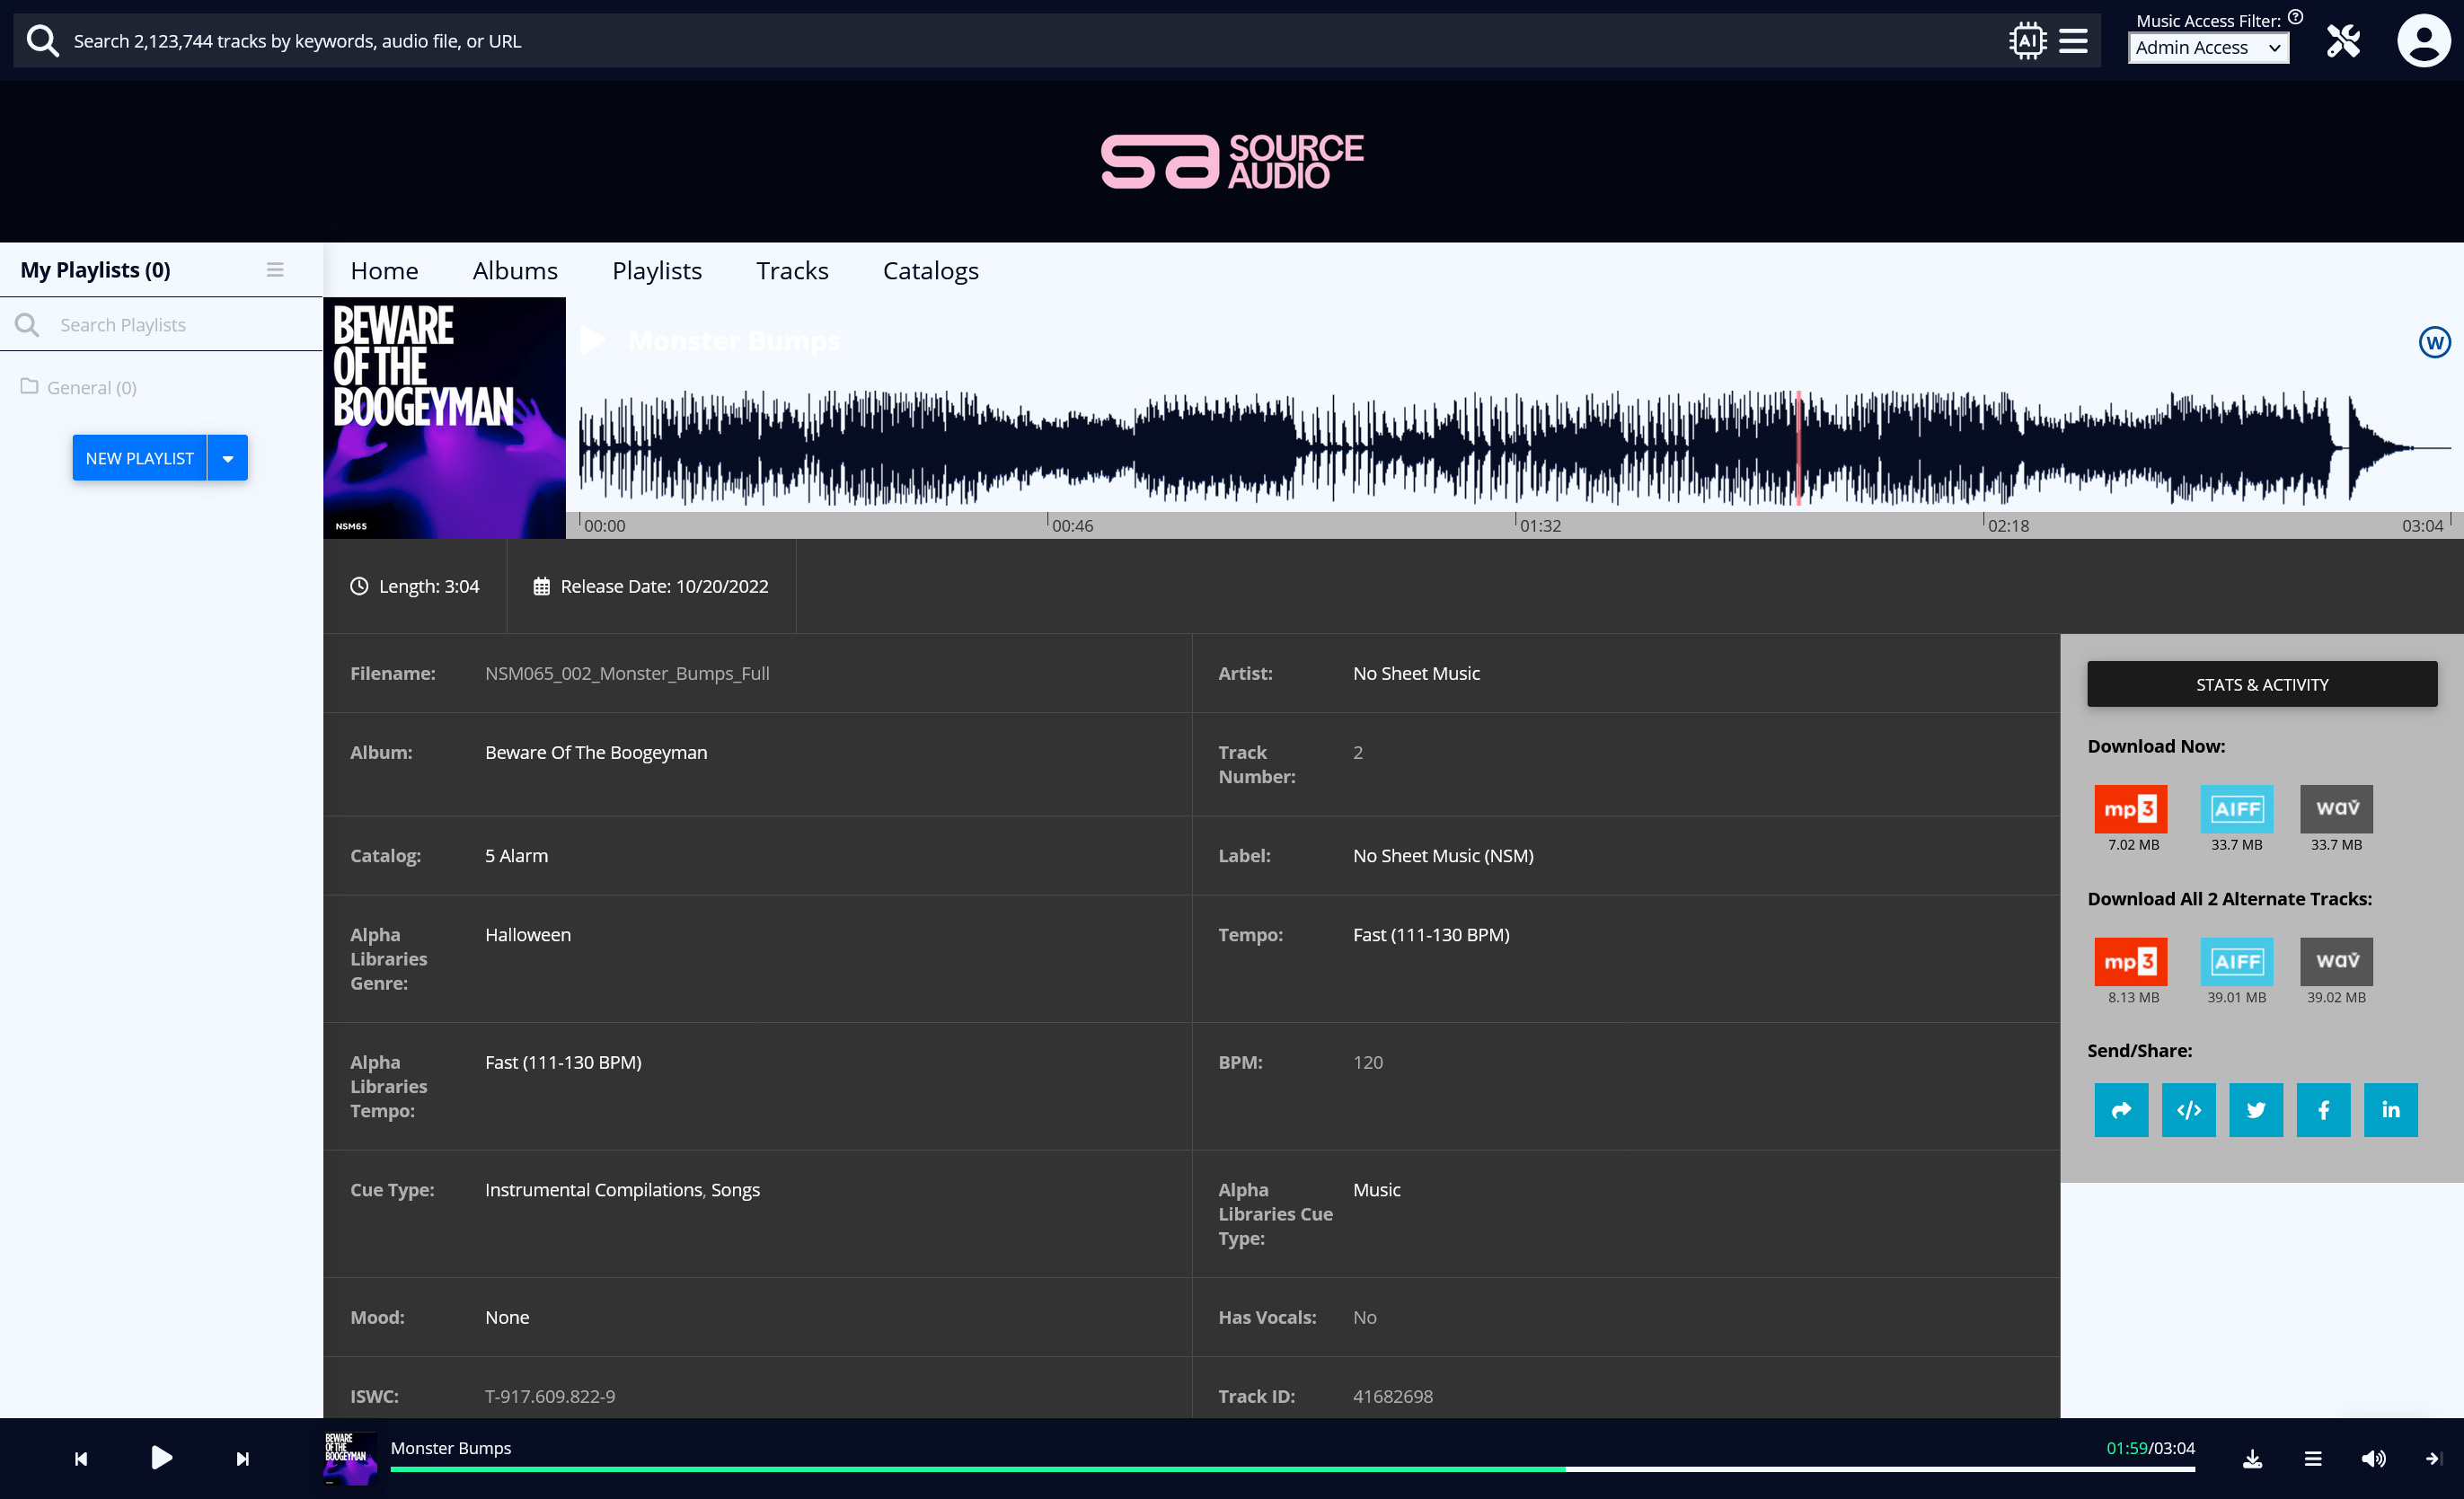Open STATS & ACTIVITY panel
Screen dimensions: 2464x1499
pos(2261,684)
